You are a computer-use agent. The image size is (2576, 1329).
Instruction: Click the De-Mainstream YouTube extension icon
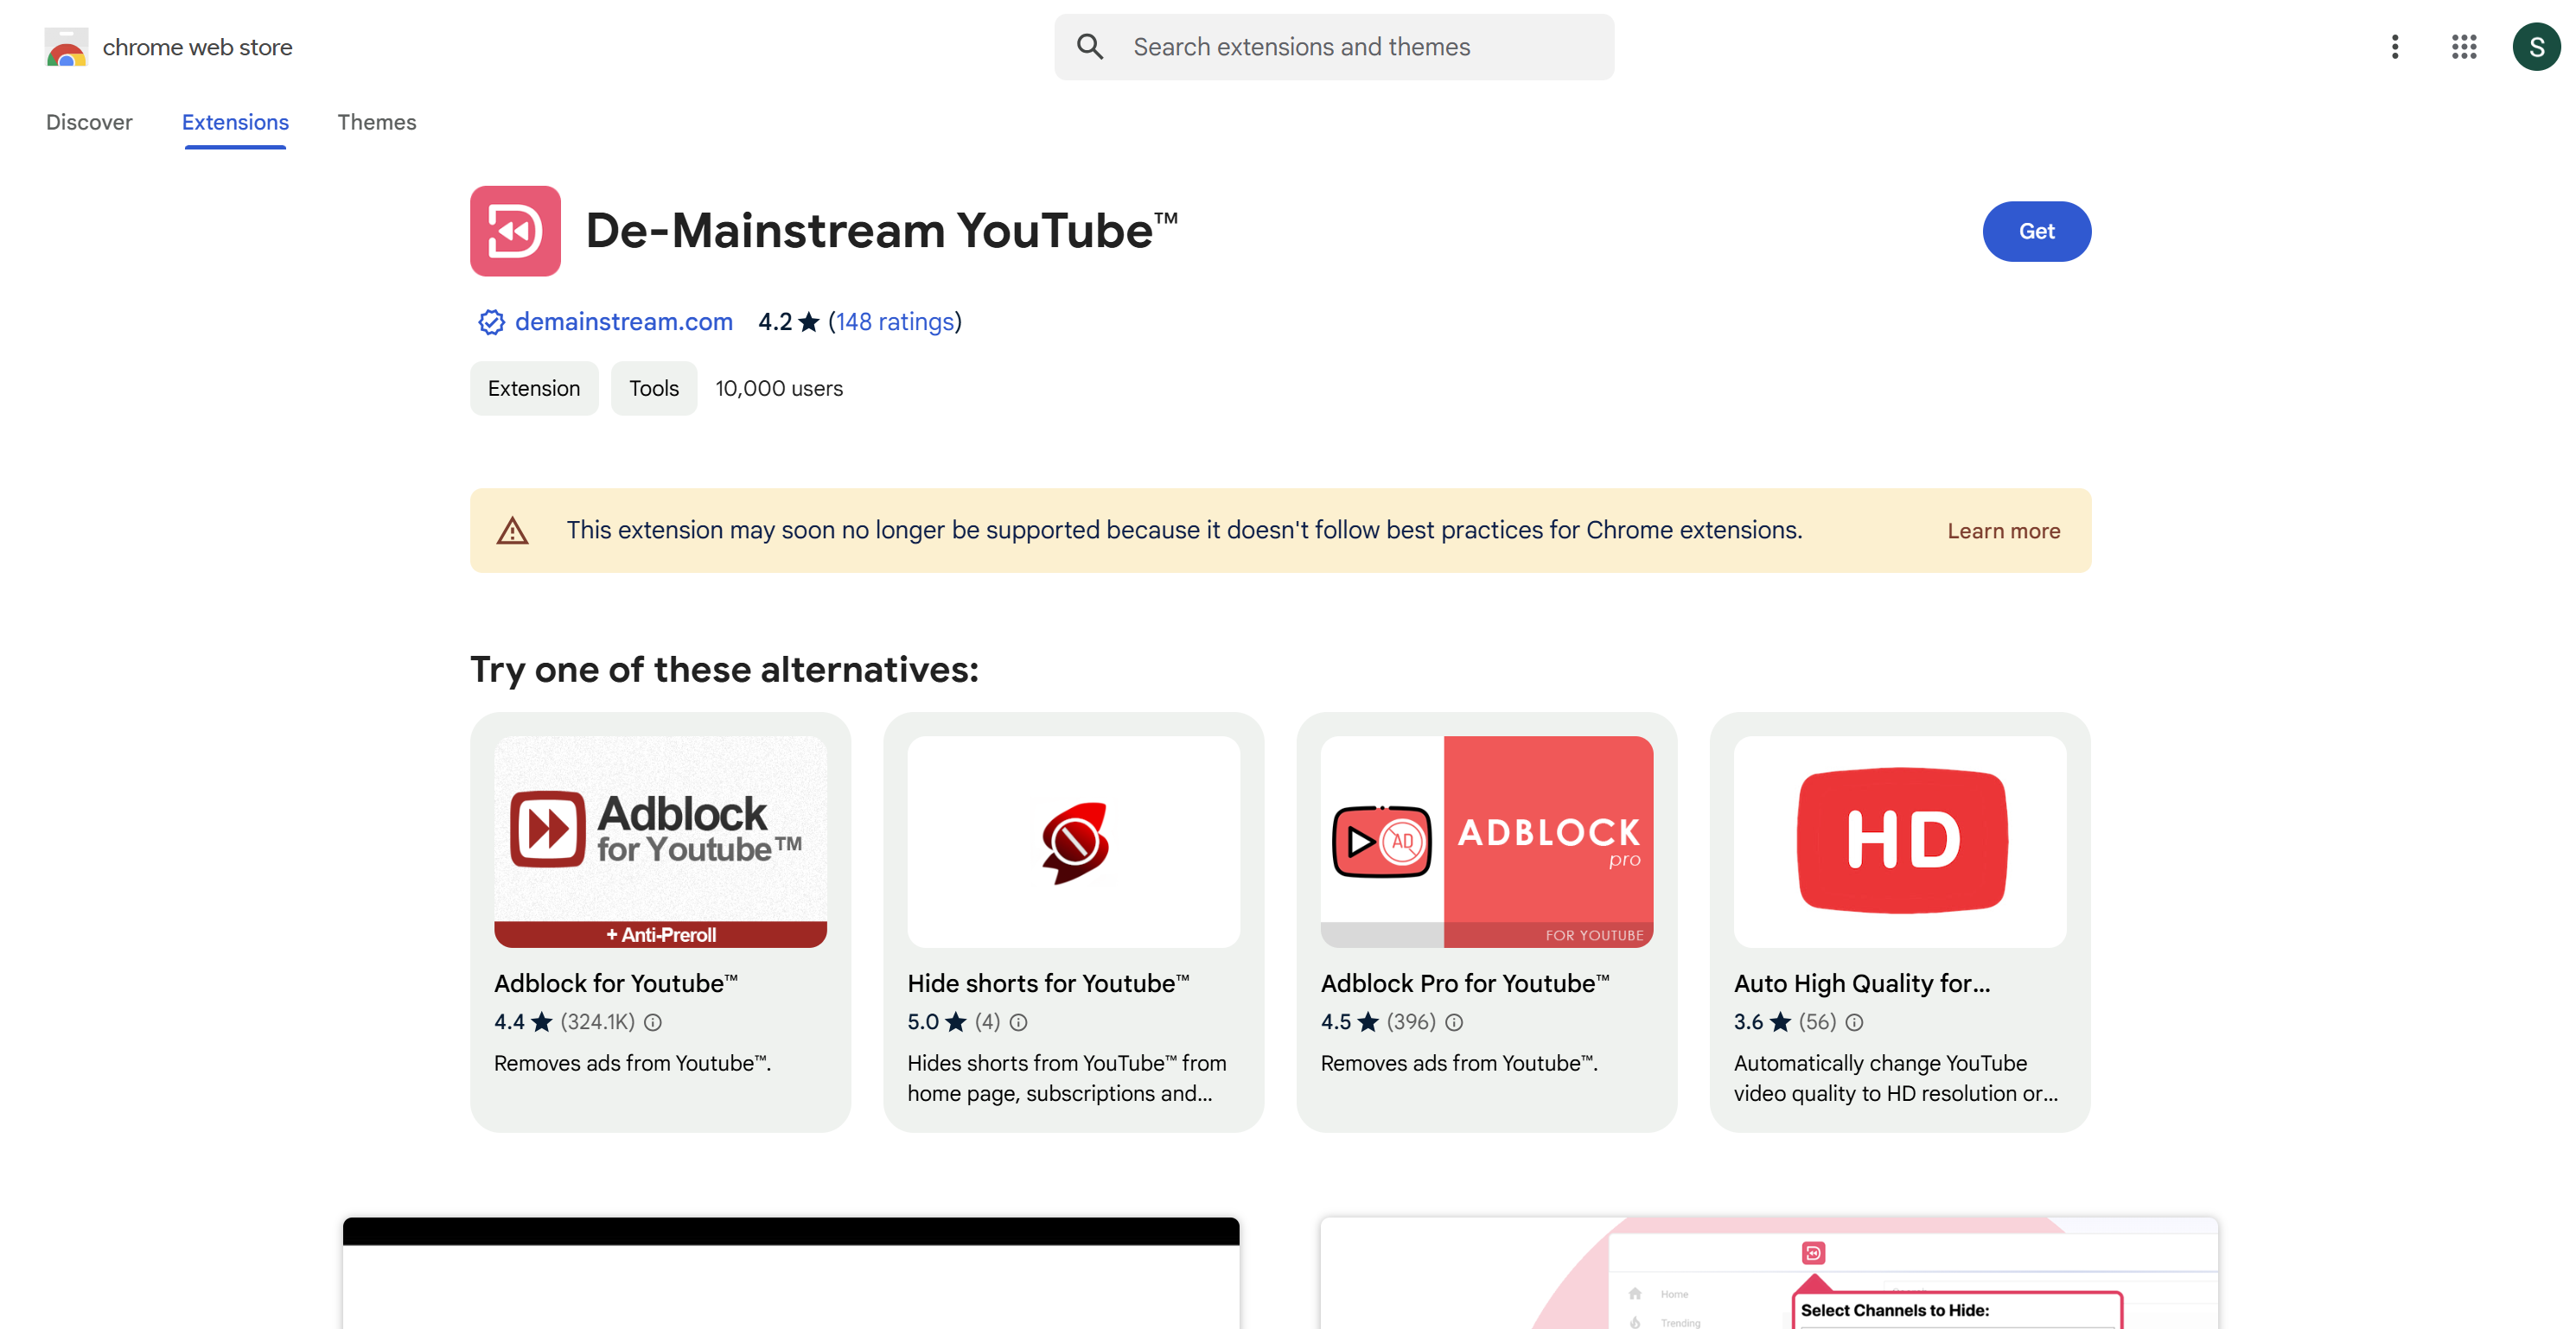point(515,231)
